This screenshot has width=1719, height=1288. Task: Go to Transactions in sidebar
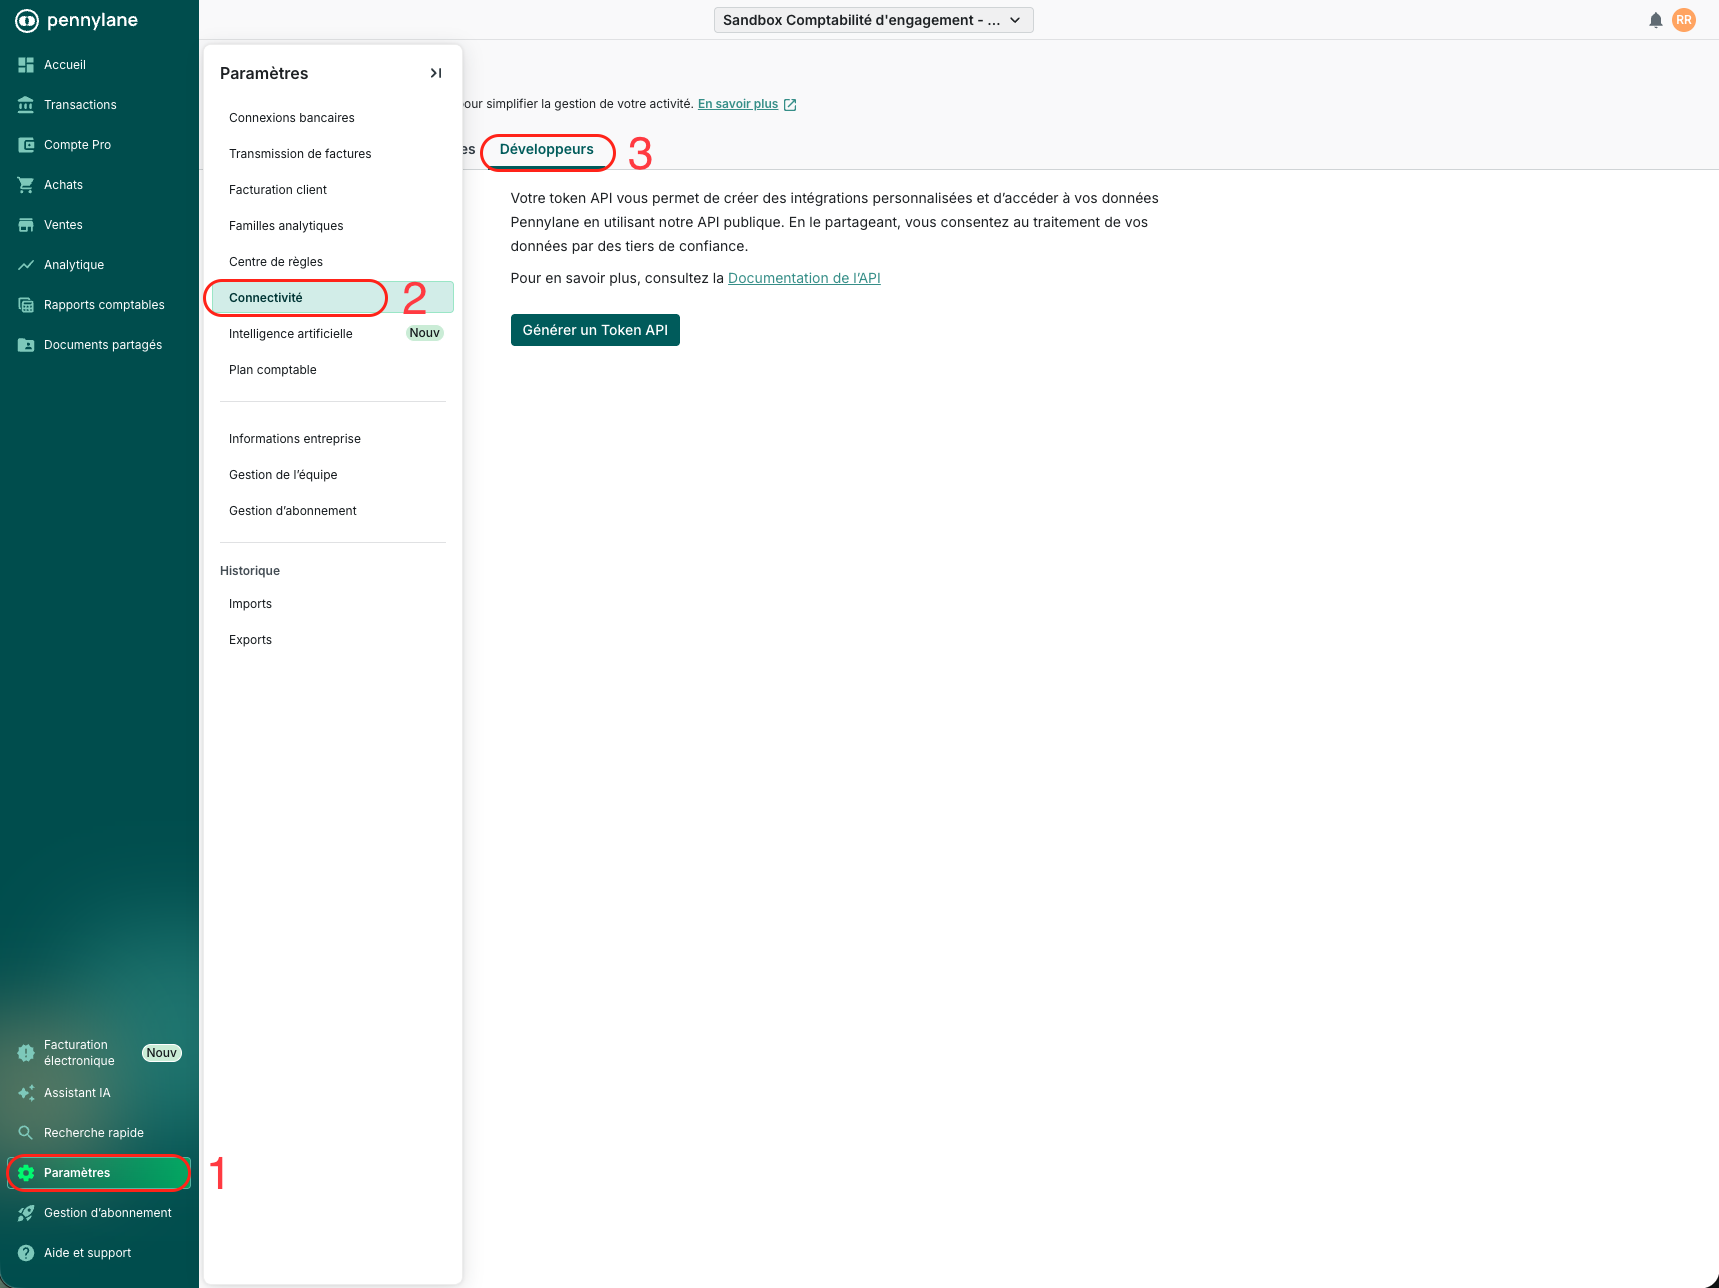80,105
